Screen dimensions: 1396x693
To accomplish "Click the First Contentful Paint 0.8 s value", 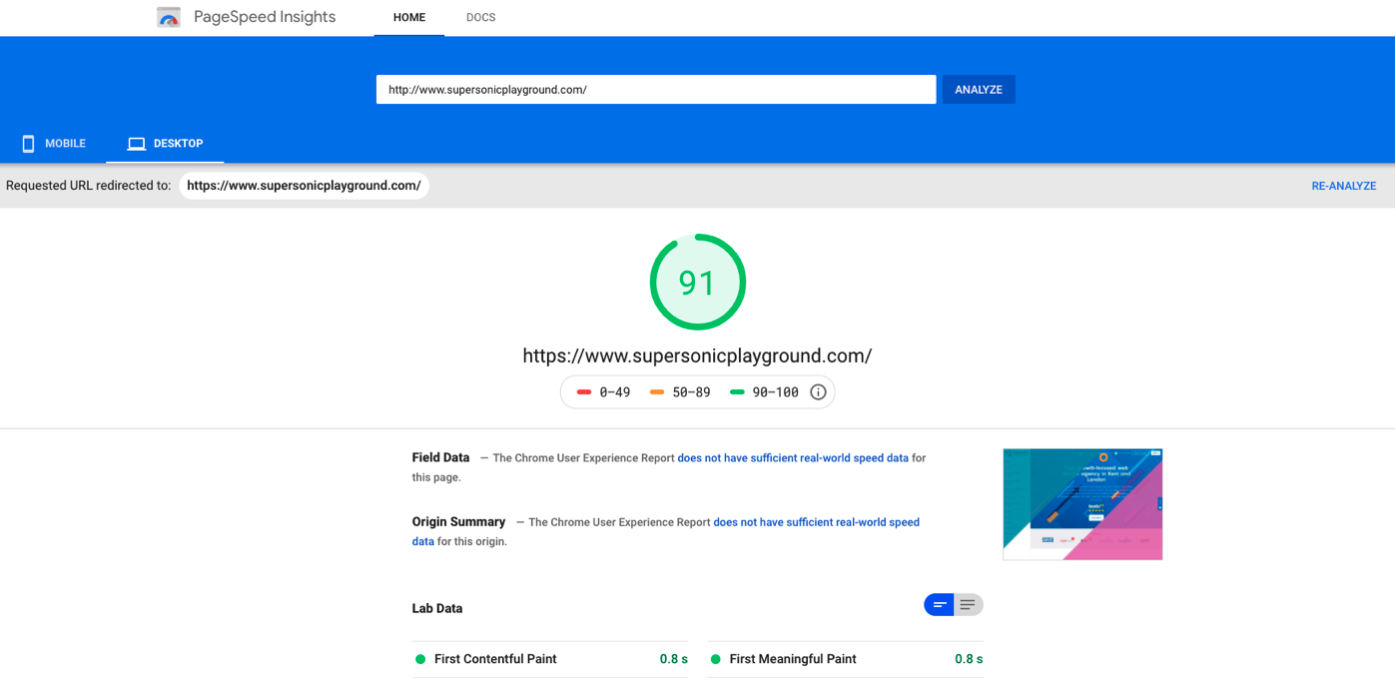I will click(674, 659).
